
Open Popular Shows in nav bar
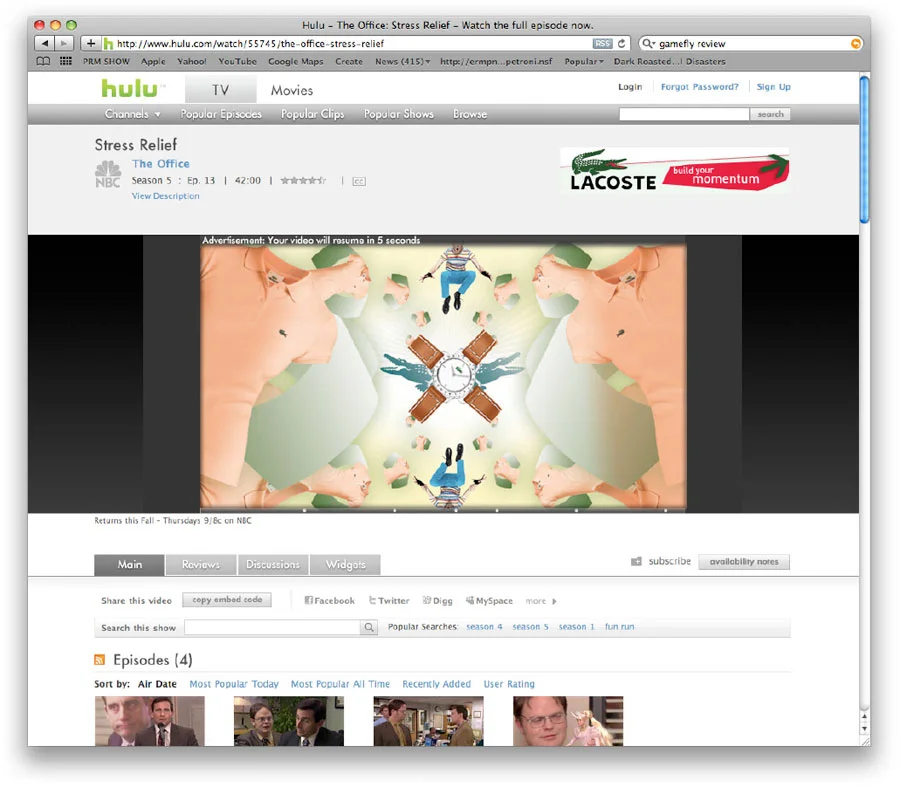coord(398,114)
